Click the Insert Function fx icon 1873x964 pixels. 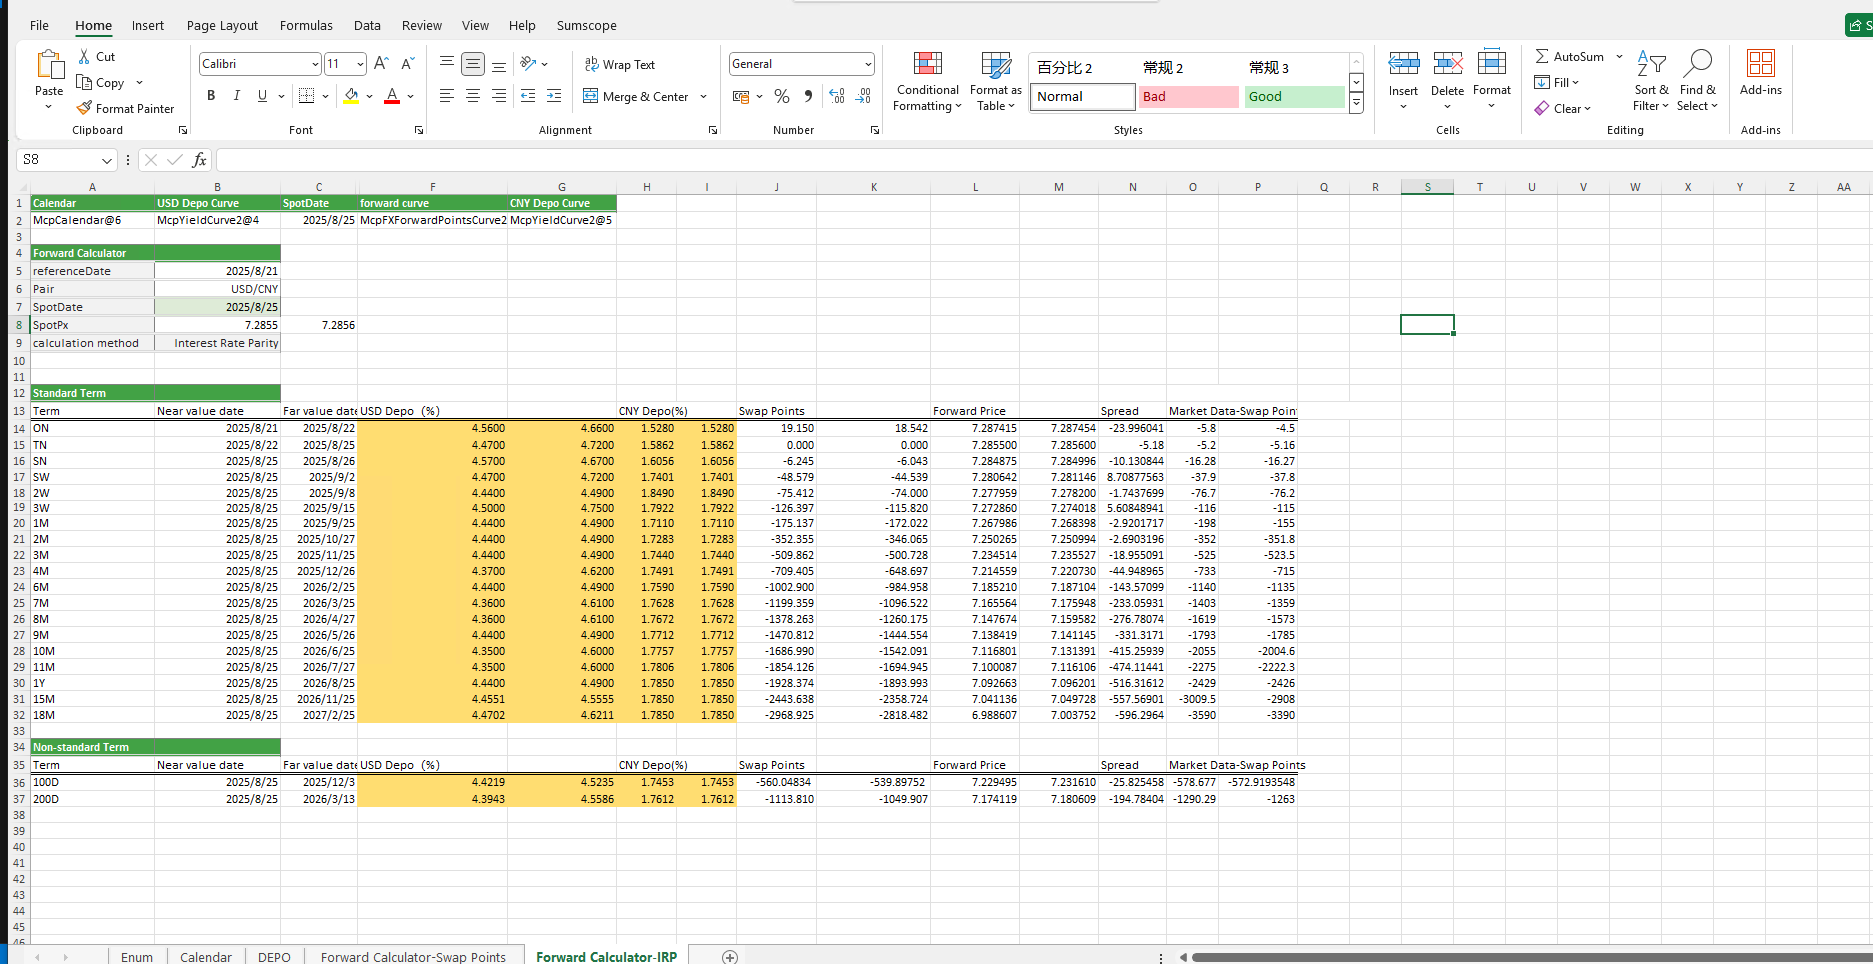tap(199, 160)
